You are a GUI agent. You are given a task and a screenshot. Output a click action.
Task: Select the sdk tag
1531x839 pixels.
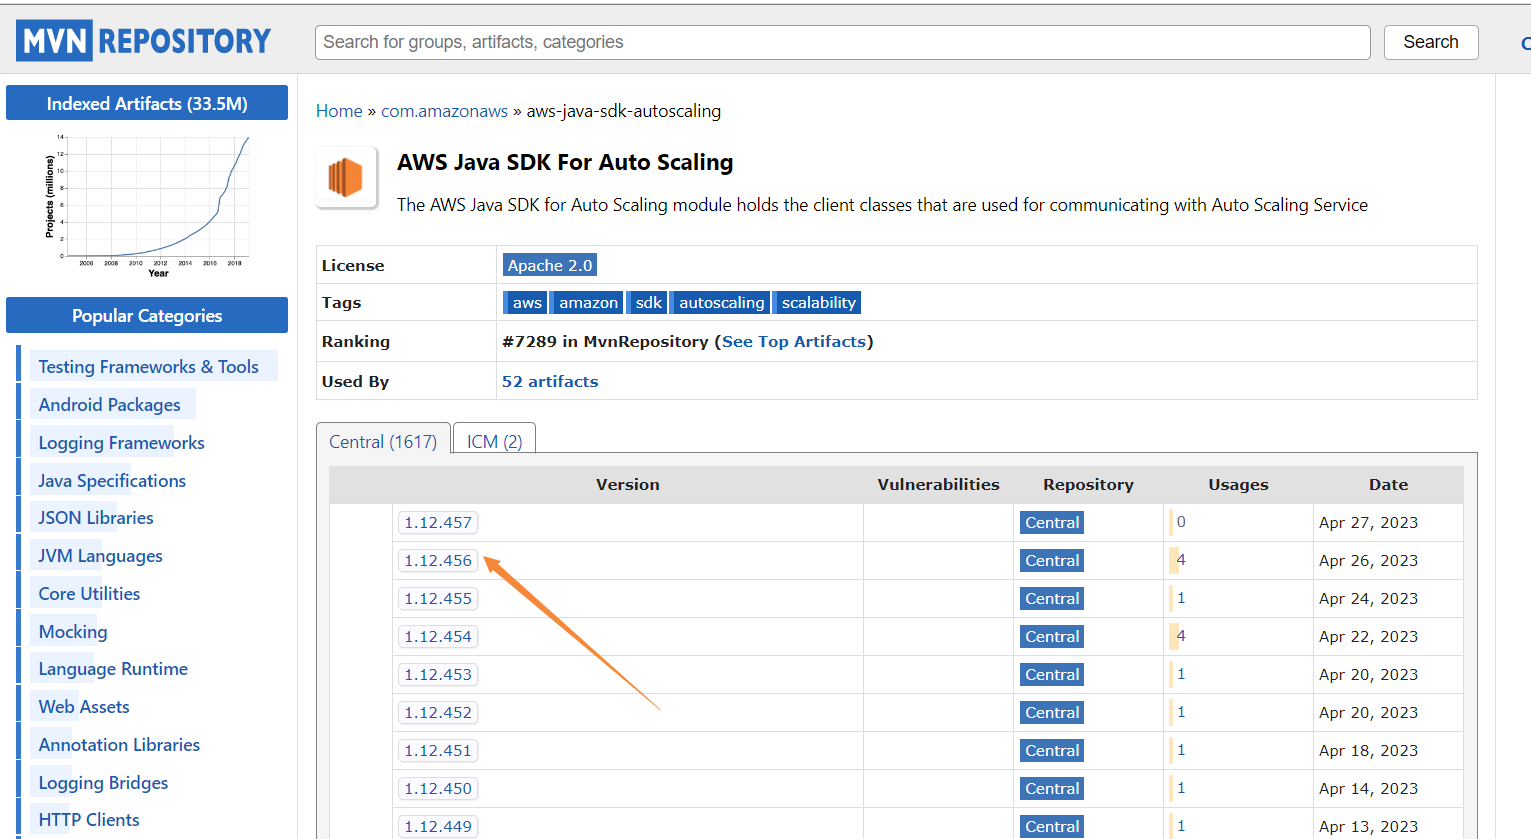[x=649, y=303]
